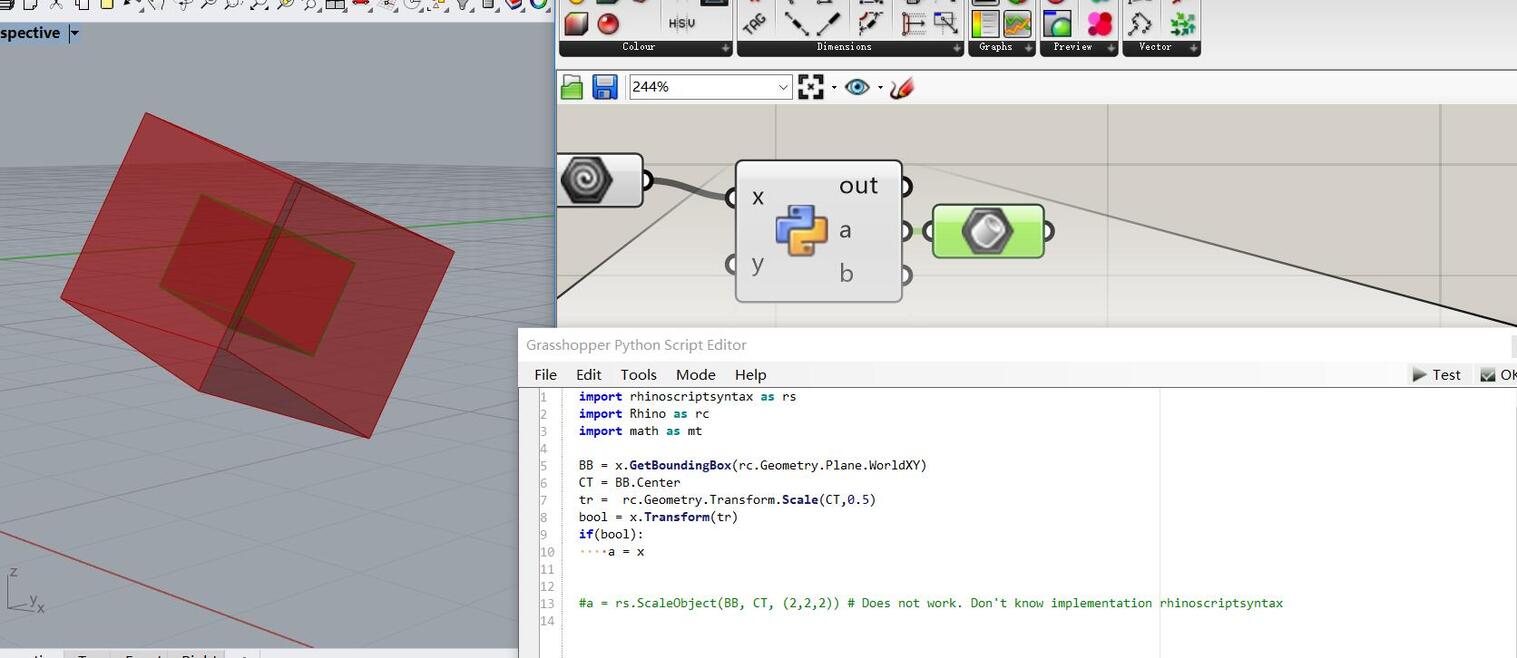Screen dimensions: 1517x658
Task: Open the 244% zoom level dropdown
Action: 784,87
